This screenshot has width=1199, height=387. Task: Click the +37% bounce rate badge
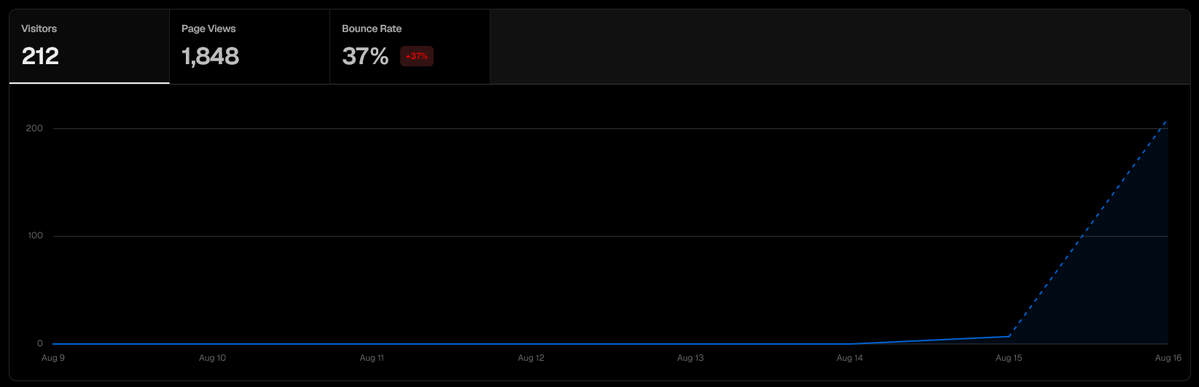coord(417,57)
